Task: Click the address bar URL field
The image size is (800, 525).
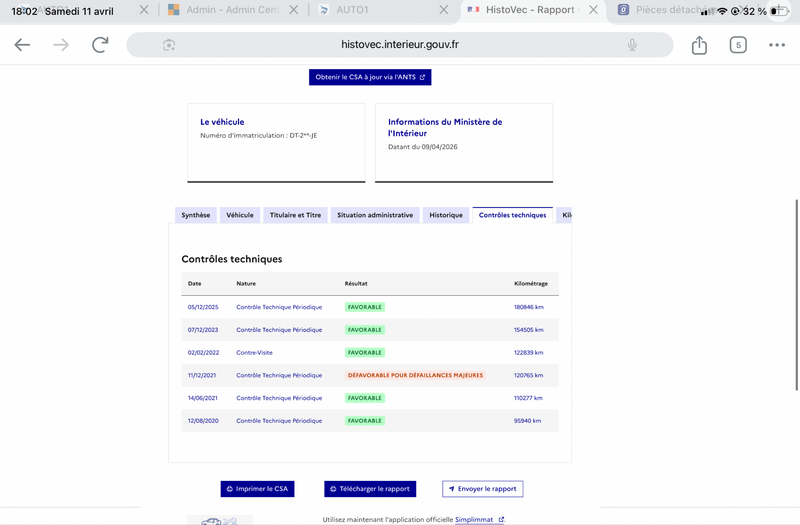Action: 399,45
